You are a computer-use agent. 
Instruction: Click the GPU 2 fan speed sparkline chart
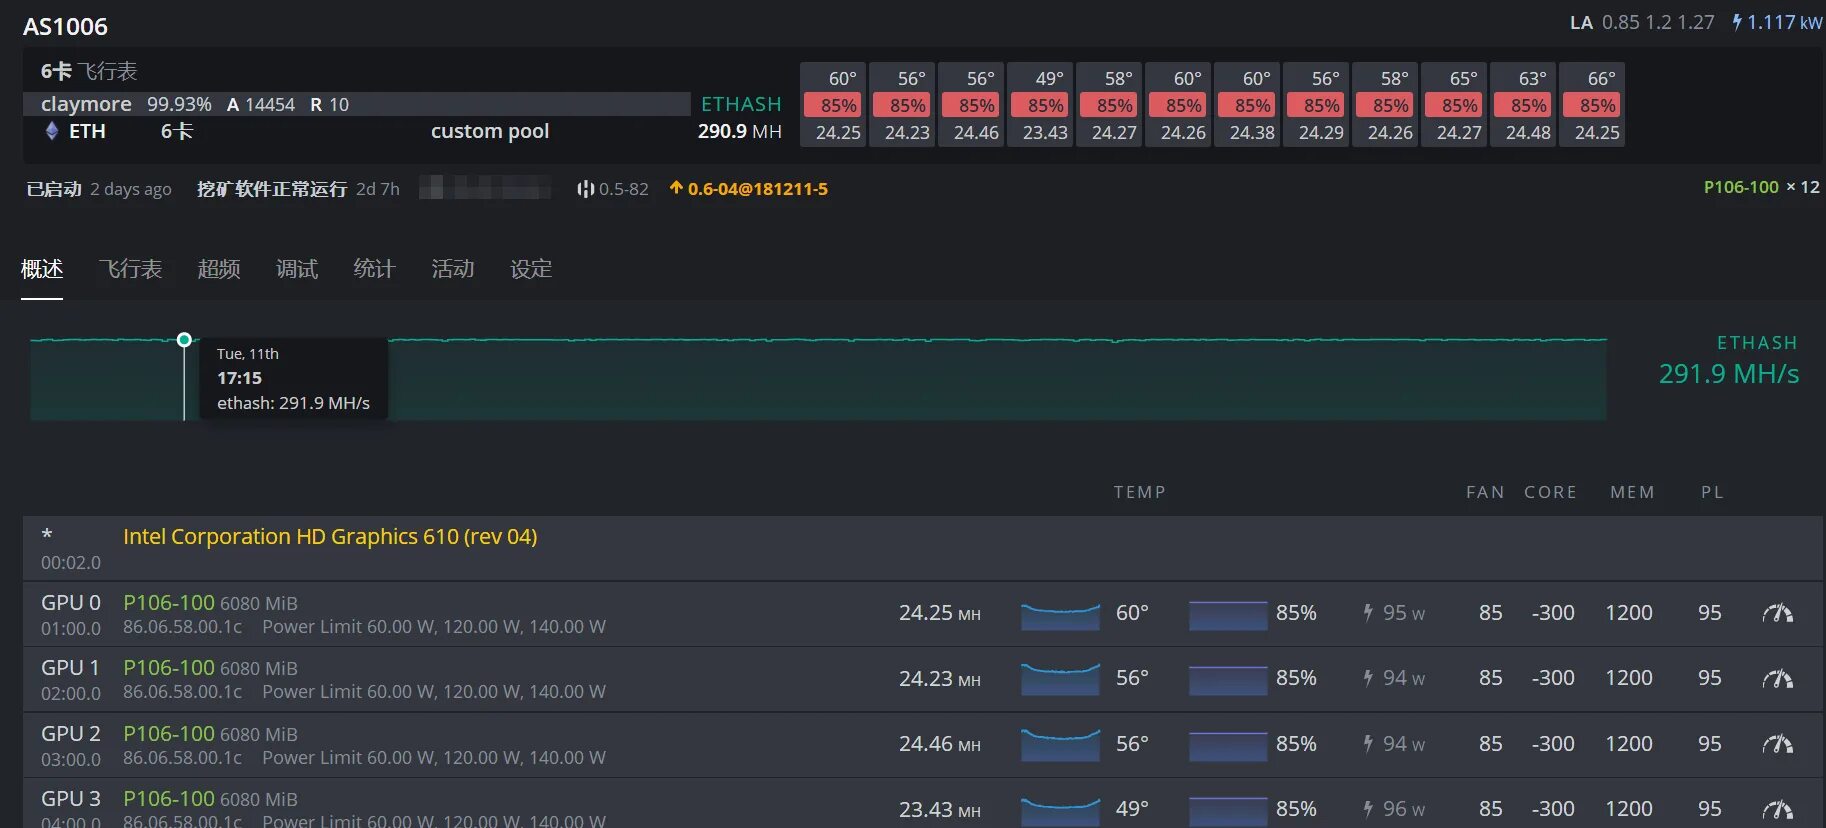pyautogui.click(x=1228, y=745)
